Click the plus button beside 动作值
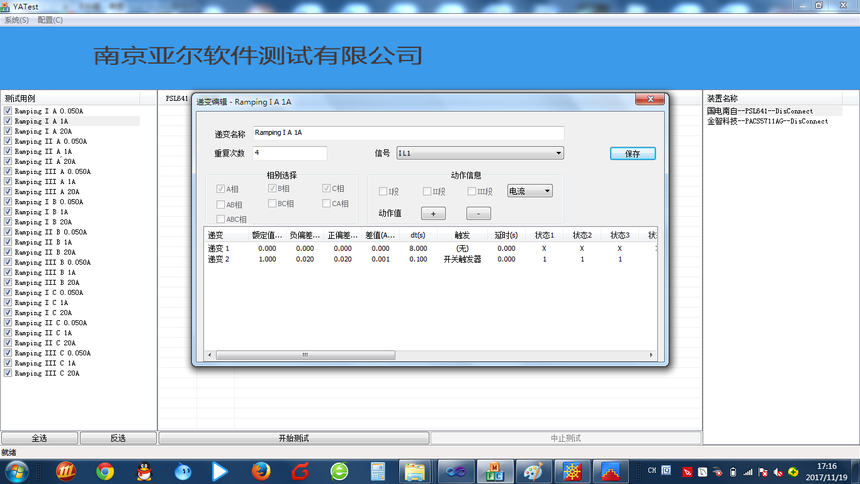The width and height of the screenshot is (860, 484). click(432, 213)
